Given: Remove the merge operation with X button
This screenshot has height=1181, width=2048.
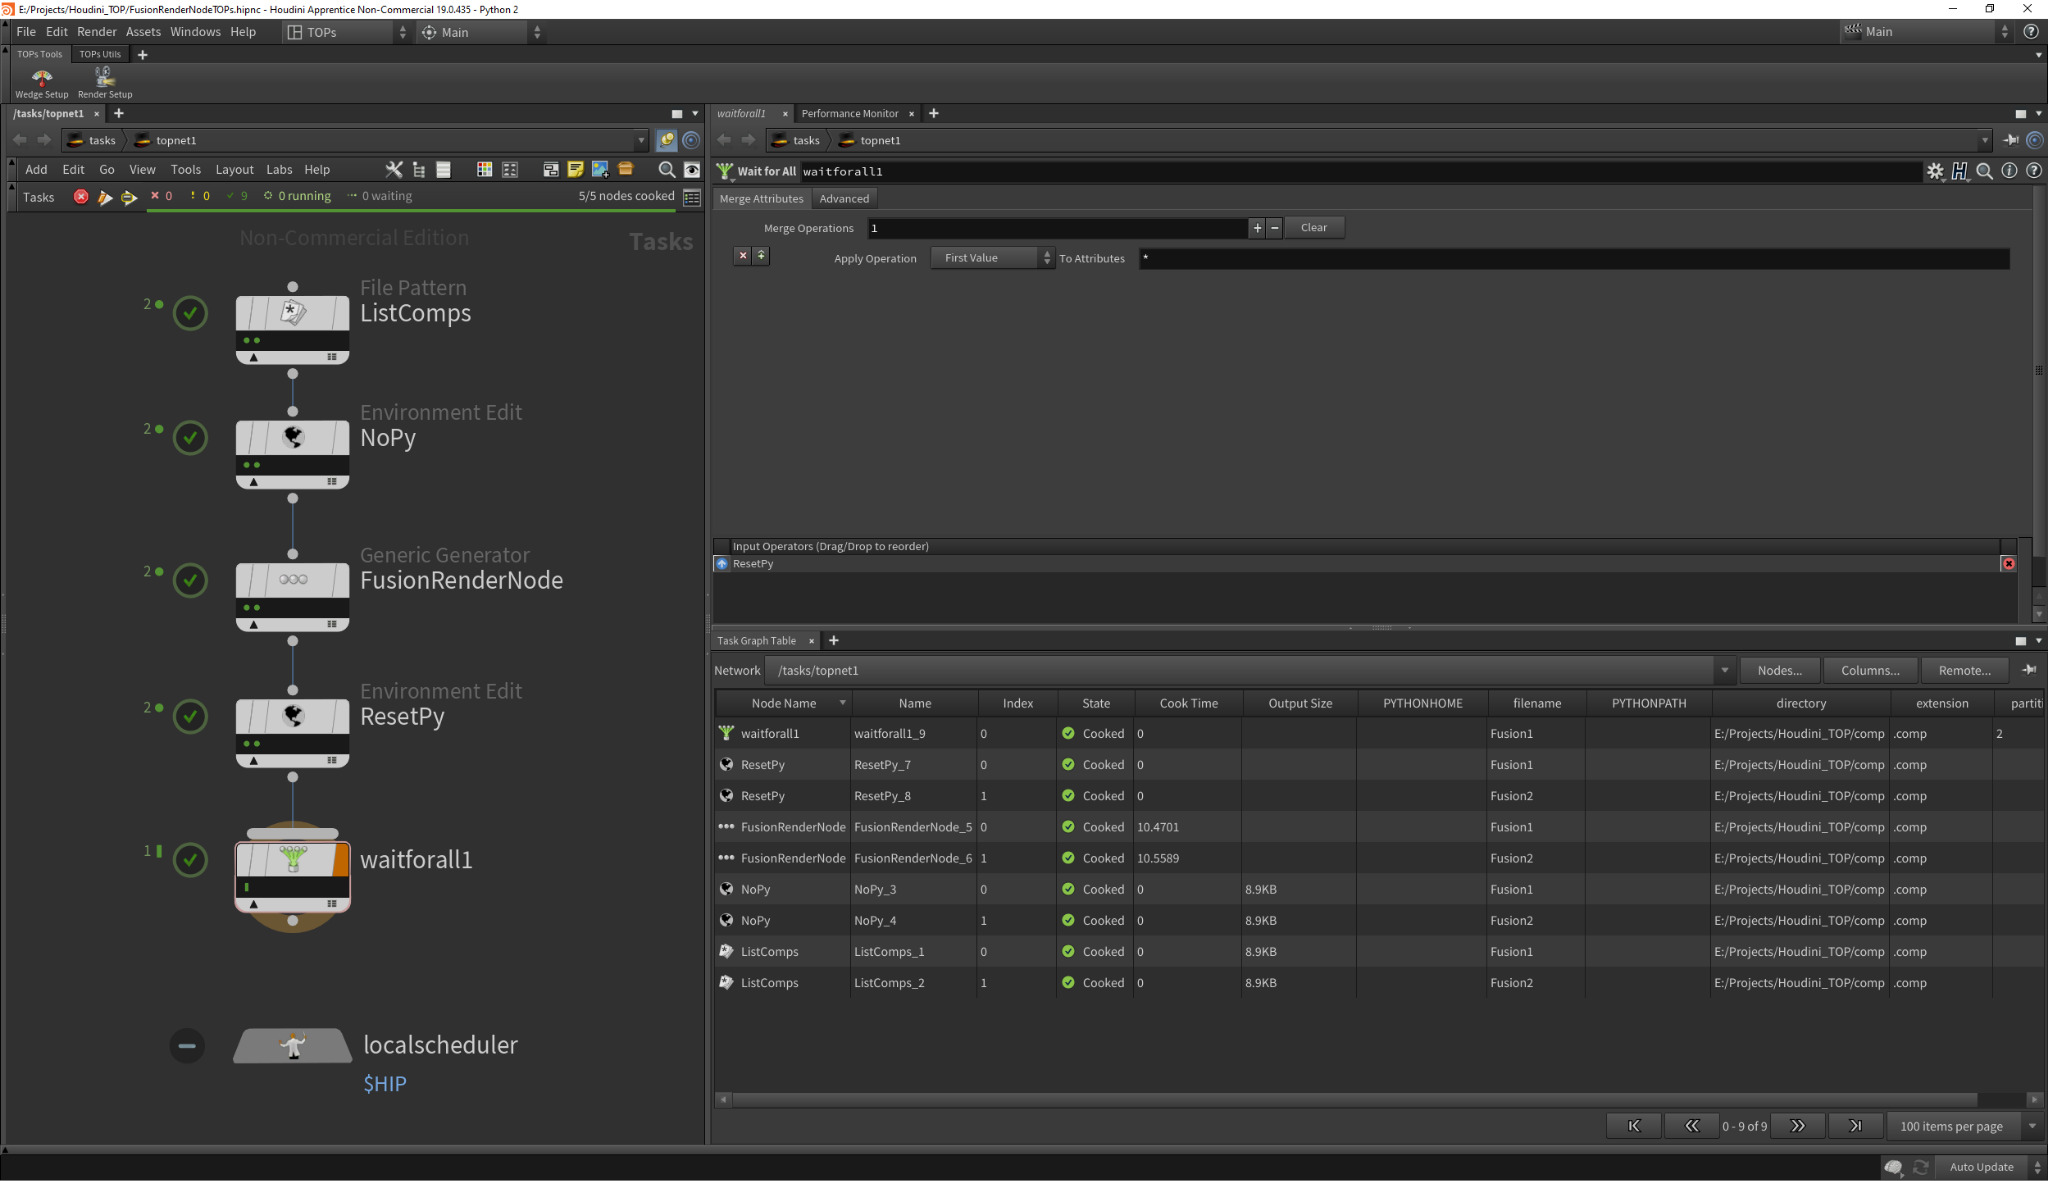Looking at the screenshot, I should [x=743, y=256].
